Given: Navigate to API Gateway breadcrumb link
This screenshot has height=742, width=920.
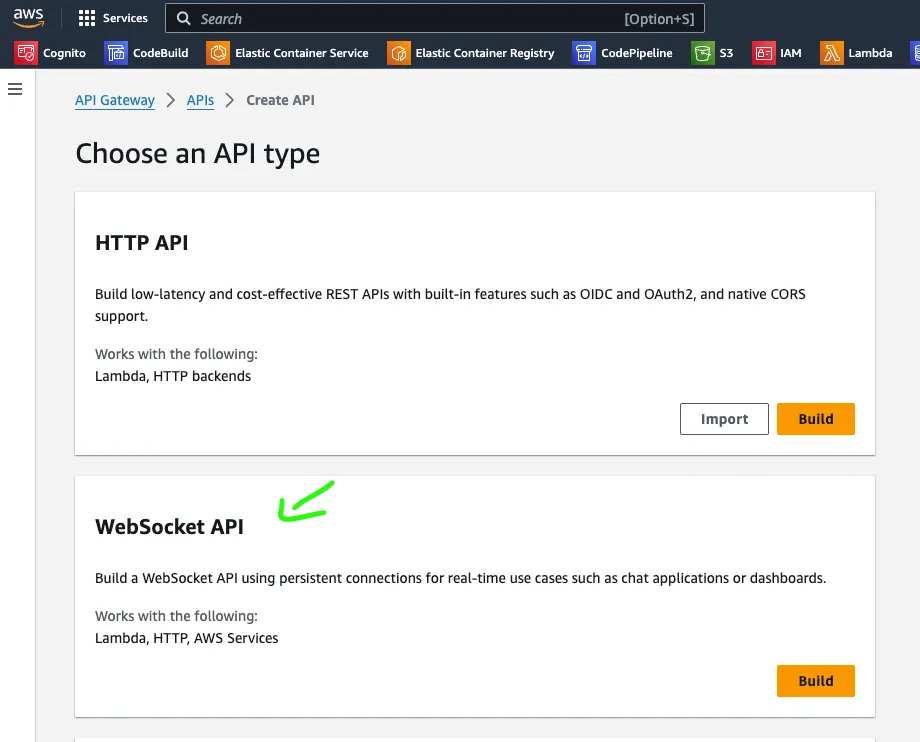Looking at the screenshot, I should [x=114, y=100].
